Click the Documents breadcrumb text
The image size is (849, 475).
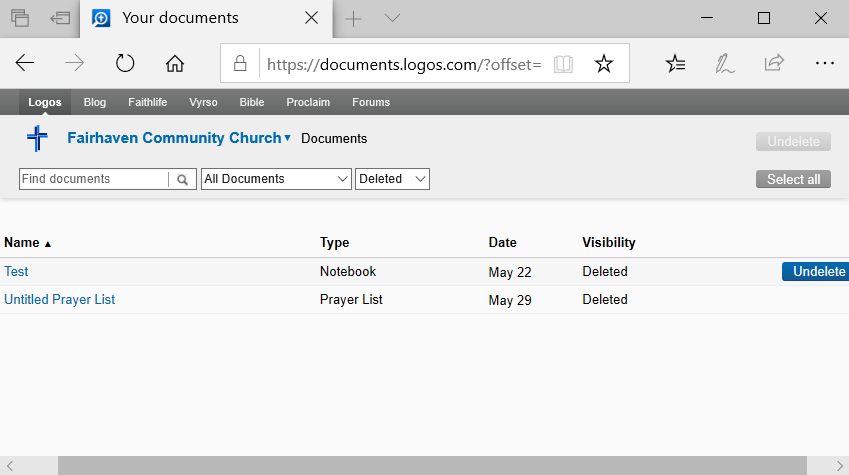pos(334,139)
